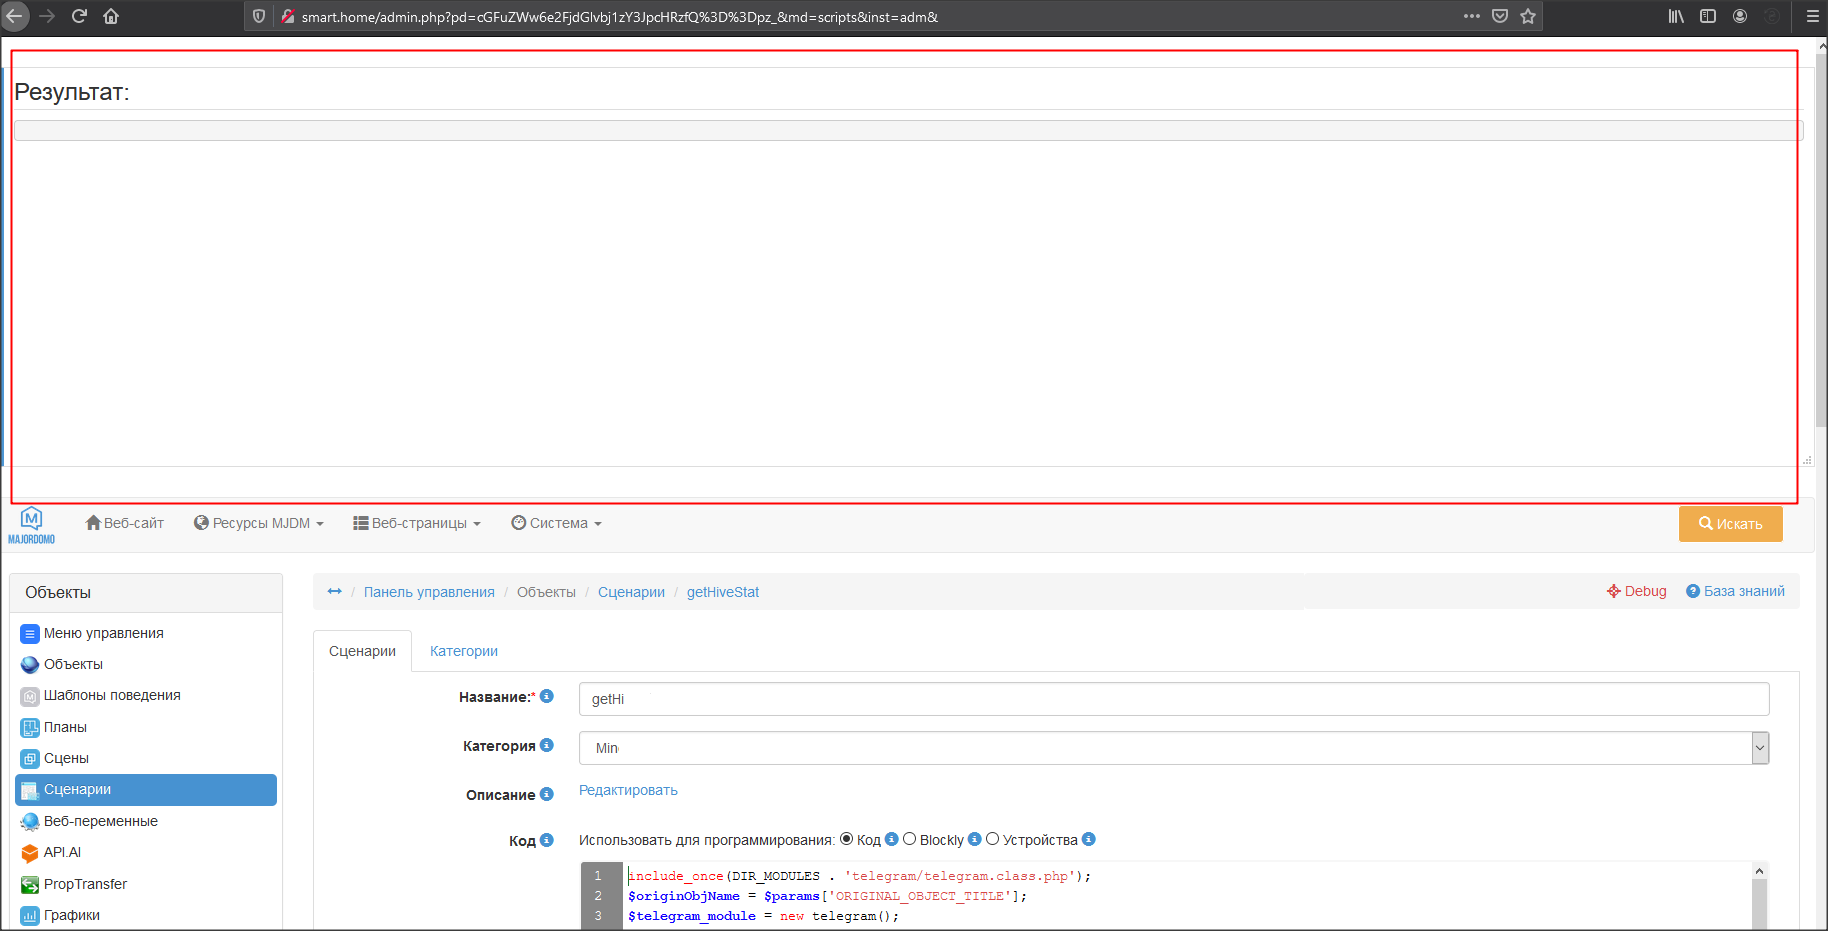Follow the Панель управления breadcrumb link
This screenshot has width=1828, height=931.
(429, 592)
